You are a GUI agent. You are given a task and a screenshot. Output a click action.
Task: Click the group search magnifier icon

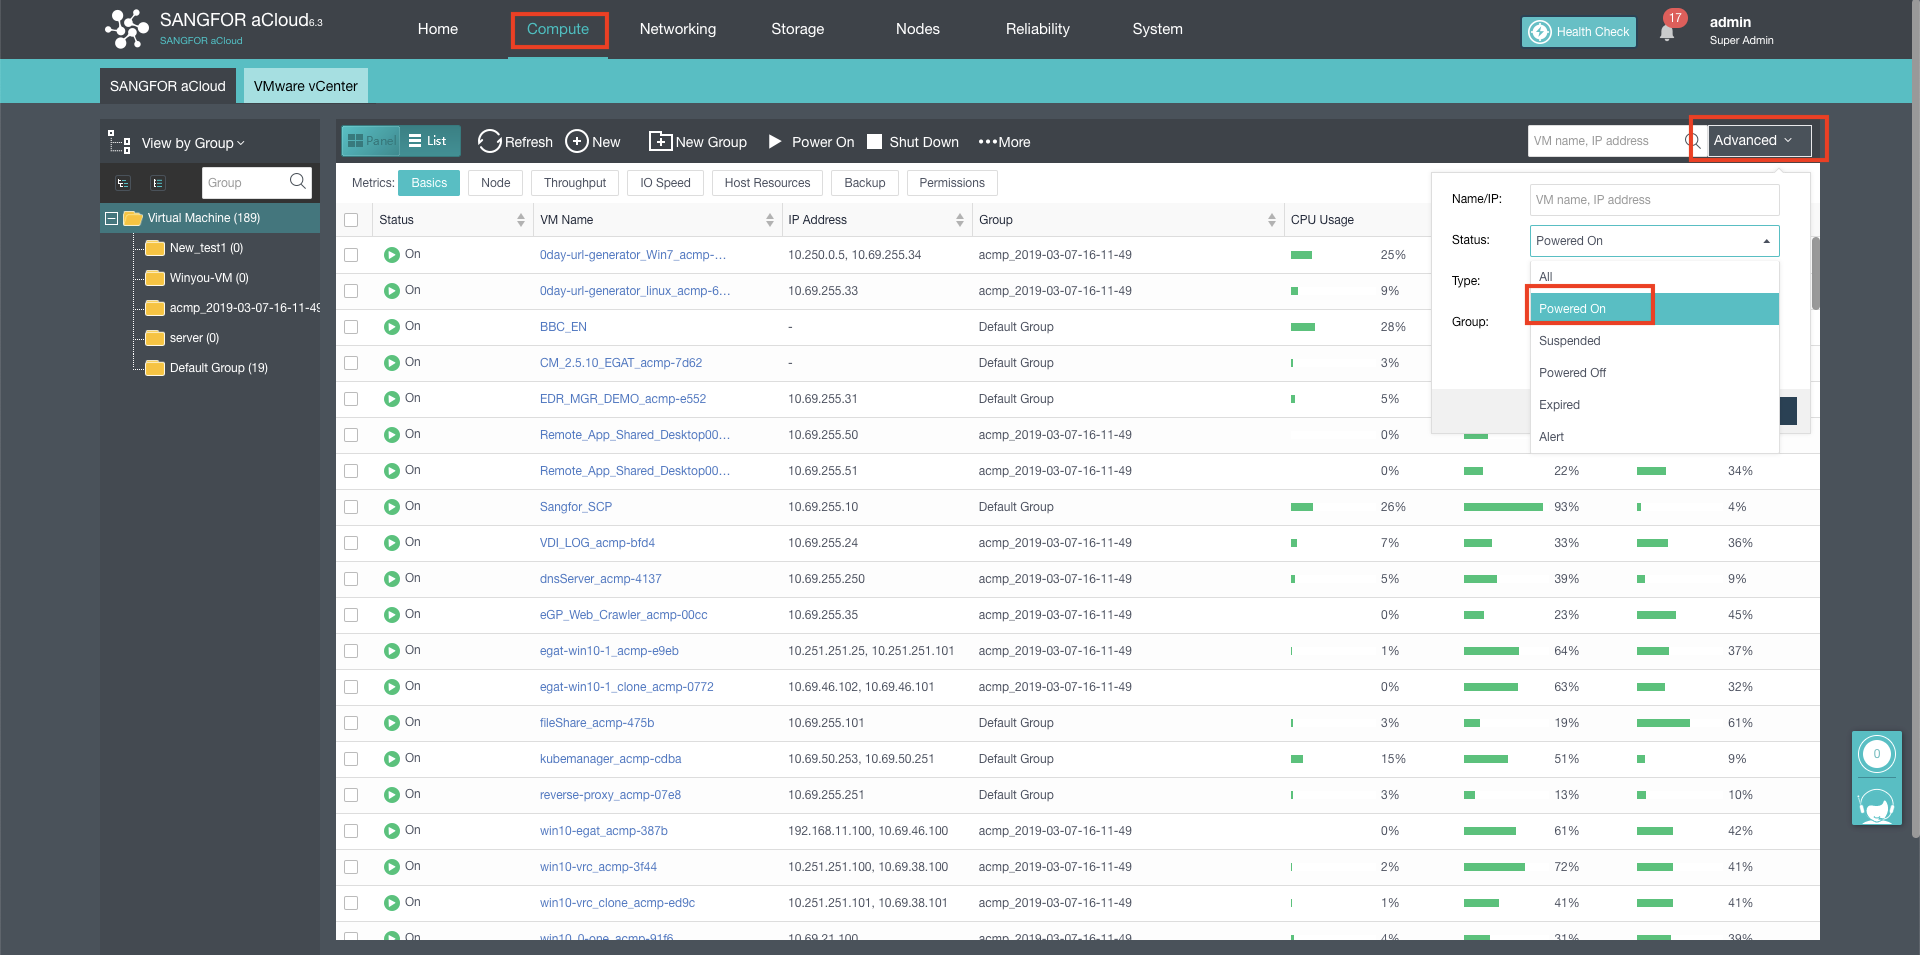297,182
